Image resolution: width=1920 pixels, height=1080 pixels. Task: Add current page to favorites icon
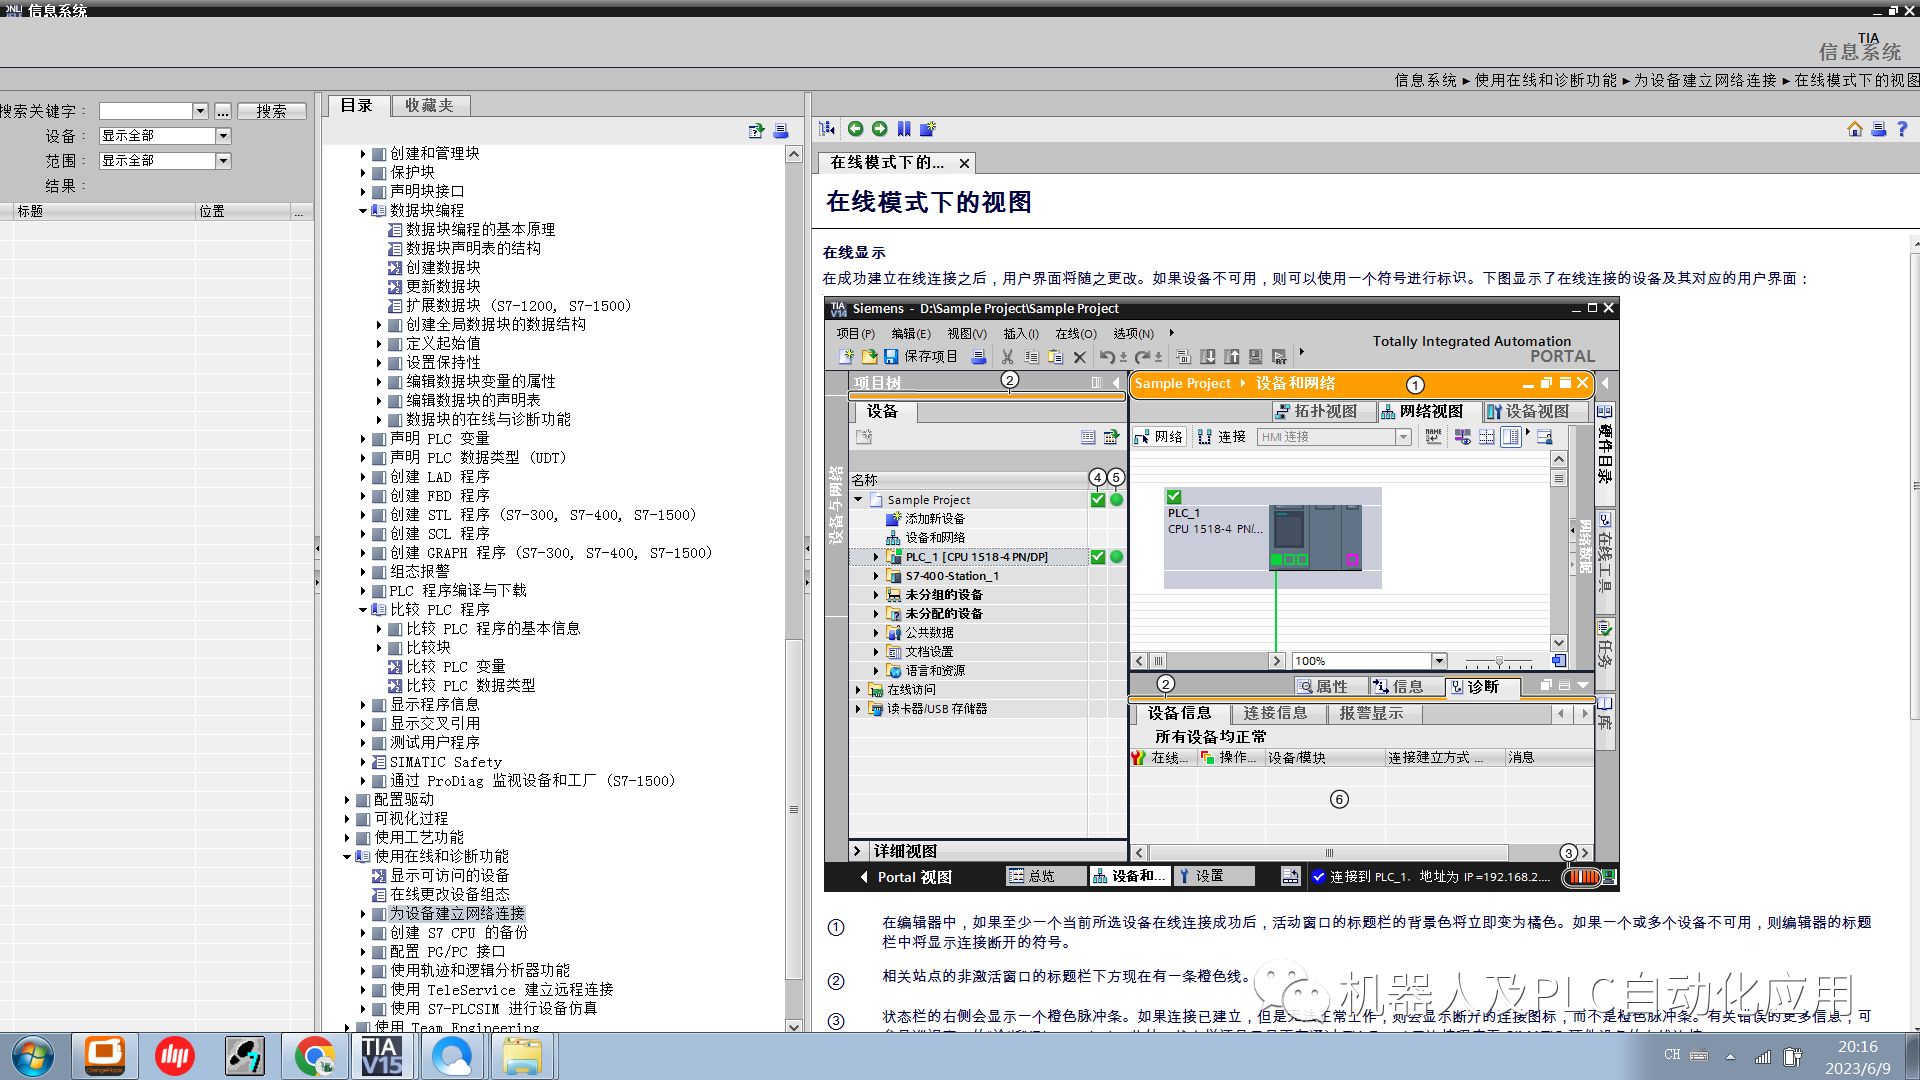pos(928,129)
